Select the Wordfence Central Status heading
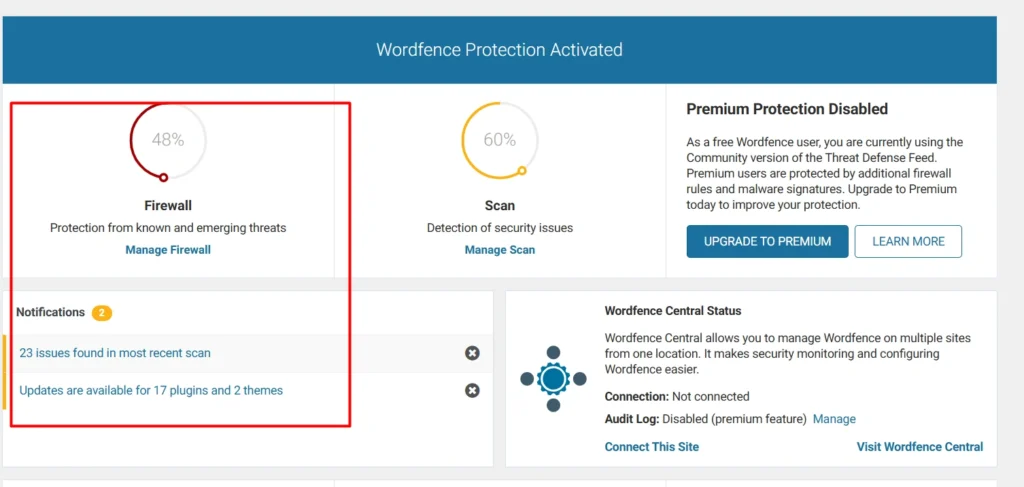Viewport: 1024px width, 487px height. [x=673, y=311]
